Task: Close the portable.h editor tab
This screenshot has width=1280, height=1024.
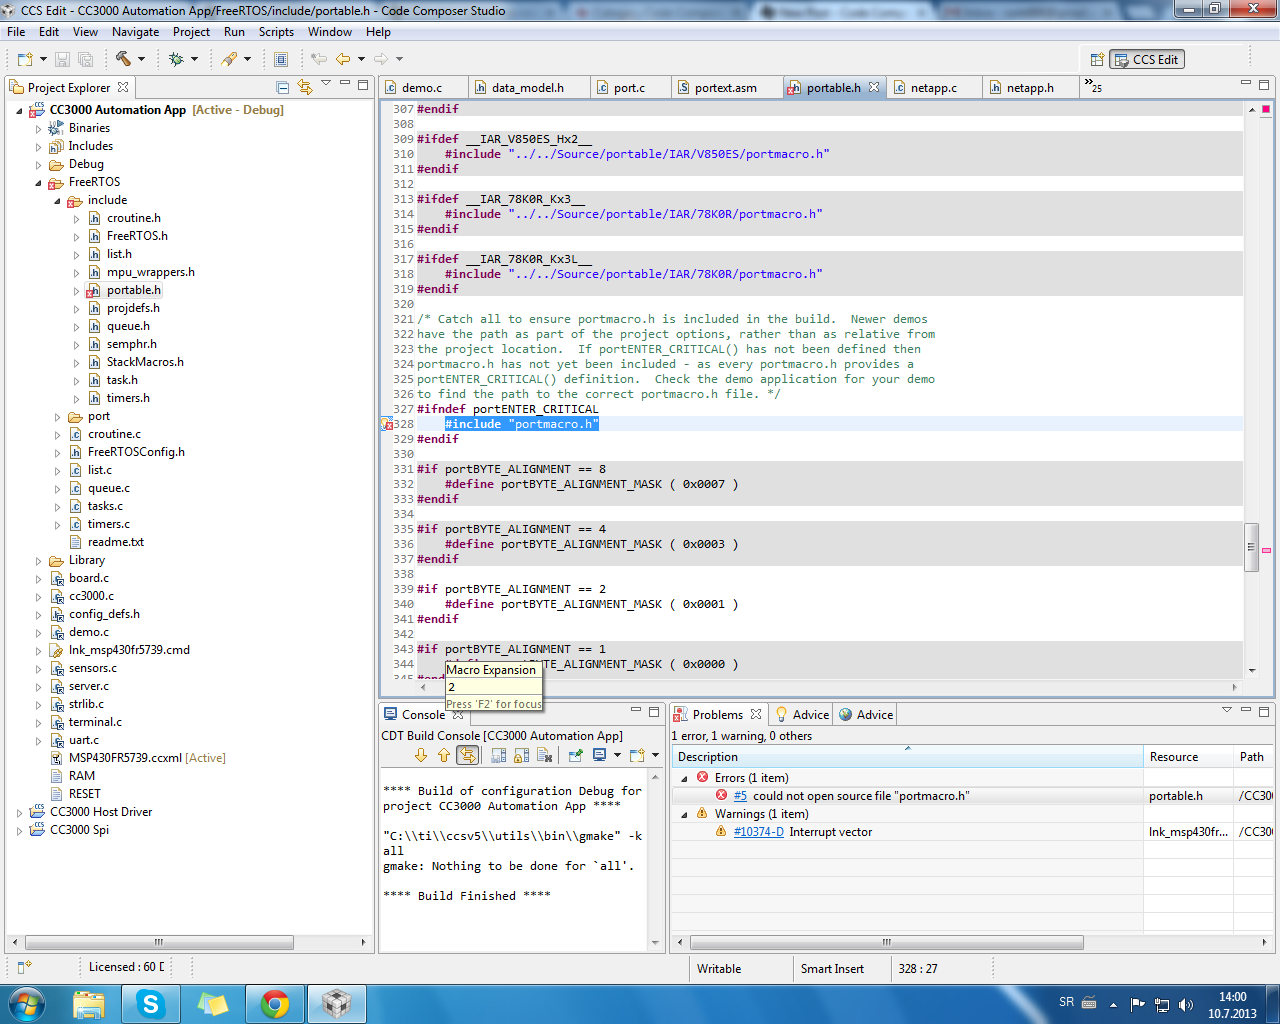Action: [874, 88]
